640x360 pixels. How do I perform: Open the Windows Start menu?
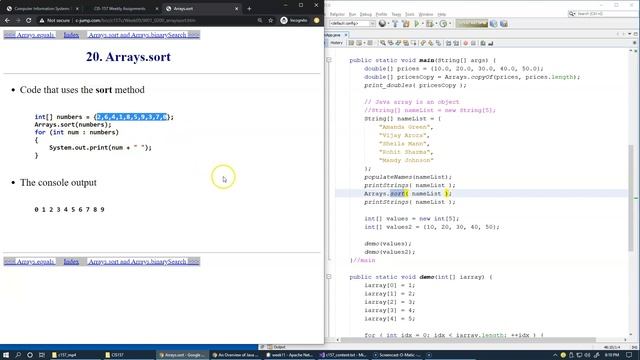pyautogui.click(x=6, y=355)
